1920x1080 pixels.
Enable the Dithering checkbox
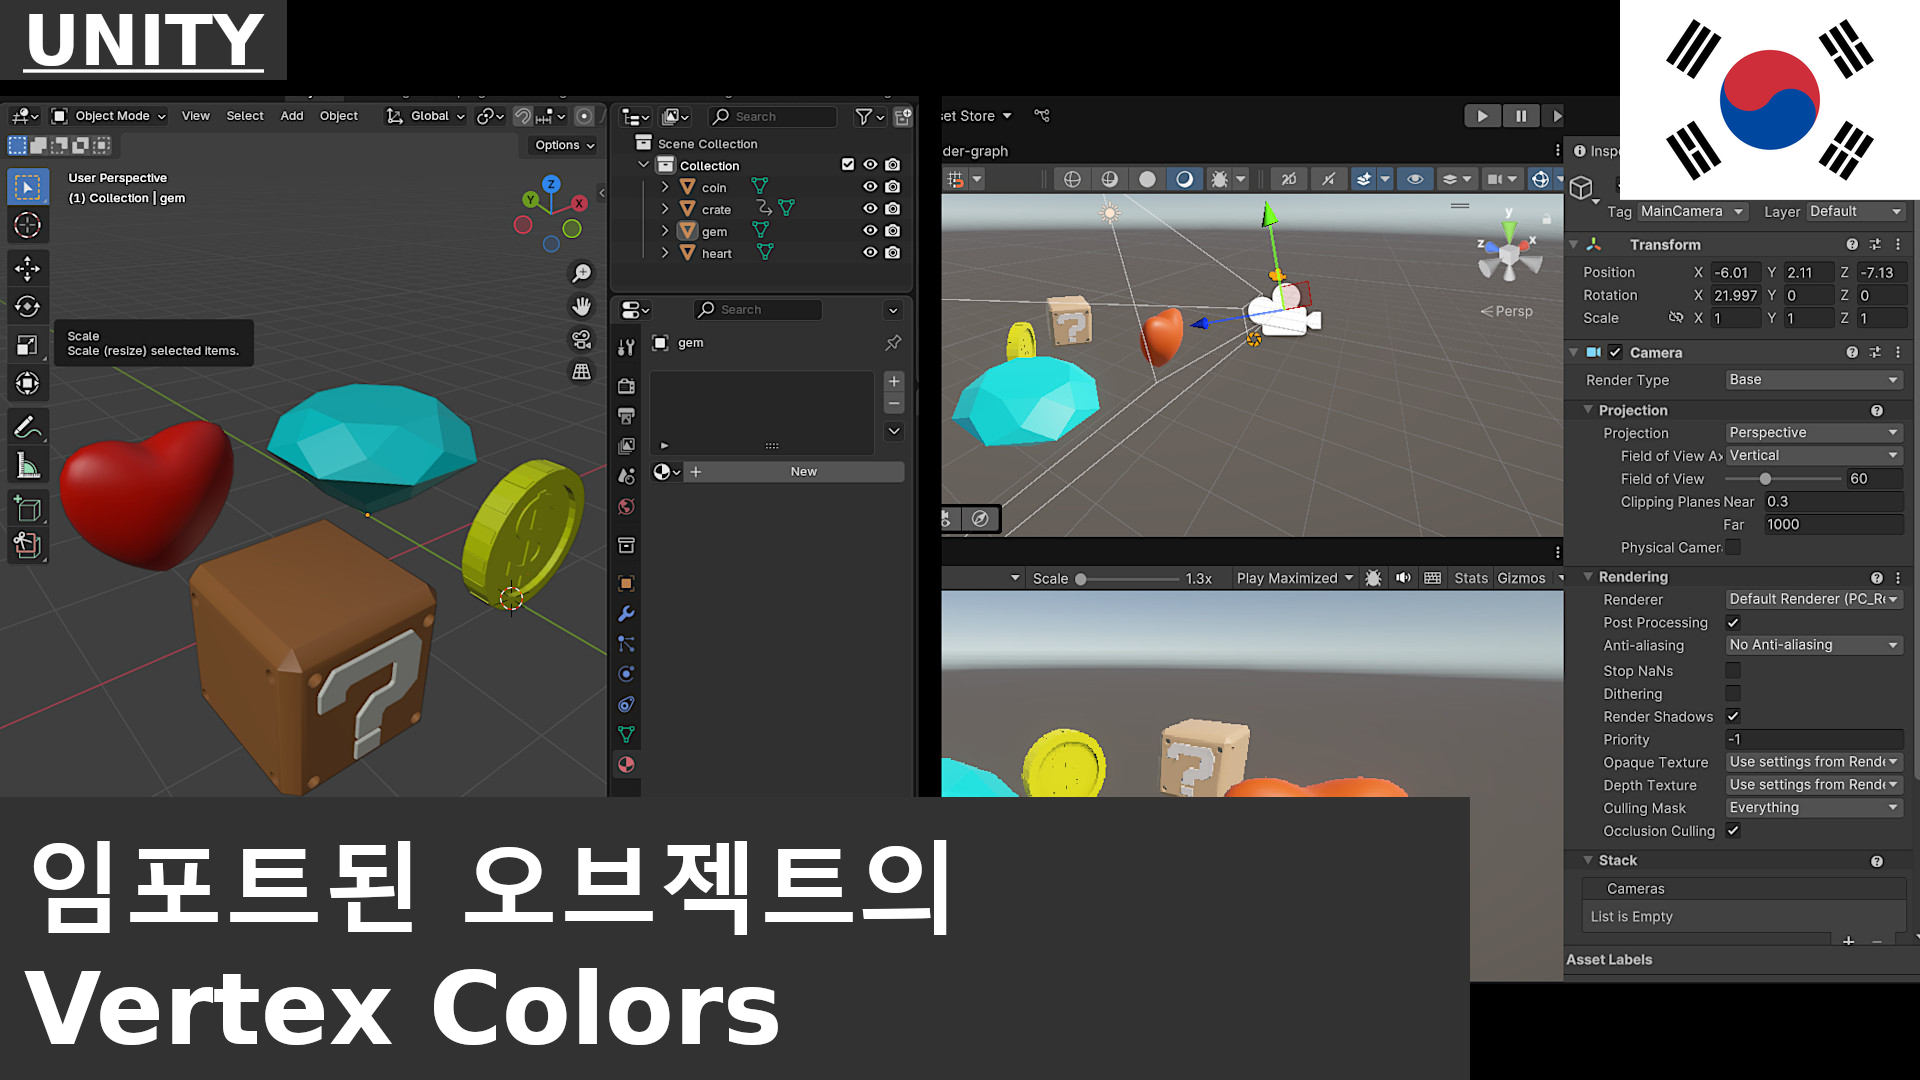point(1733,693)
